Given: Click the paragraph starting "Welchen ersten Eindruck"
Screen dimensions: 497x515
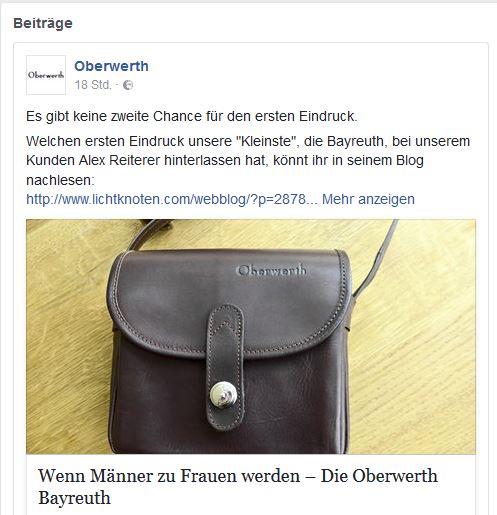Looking at the screenshot, I should (248, 161).
